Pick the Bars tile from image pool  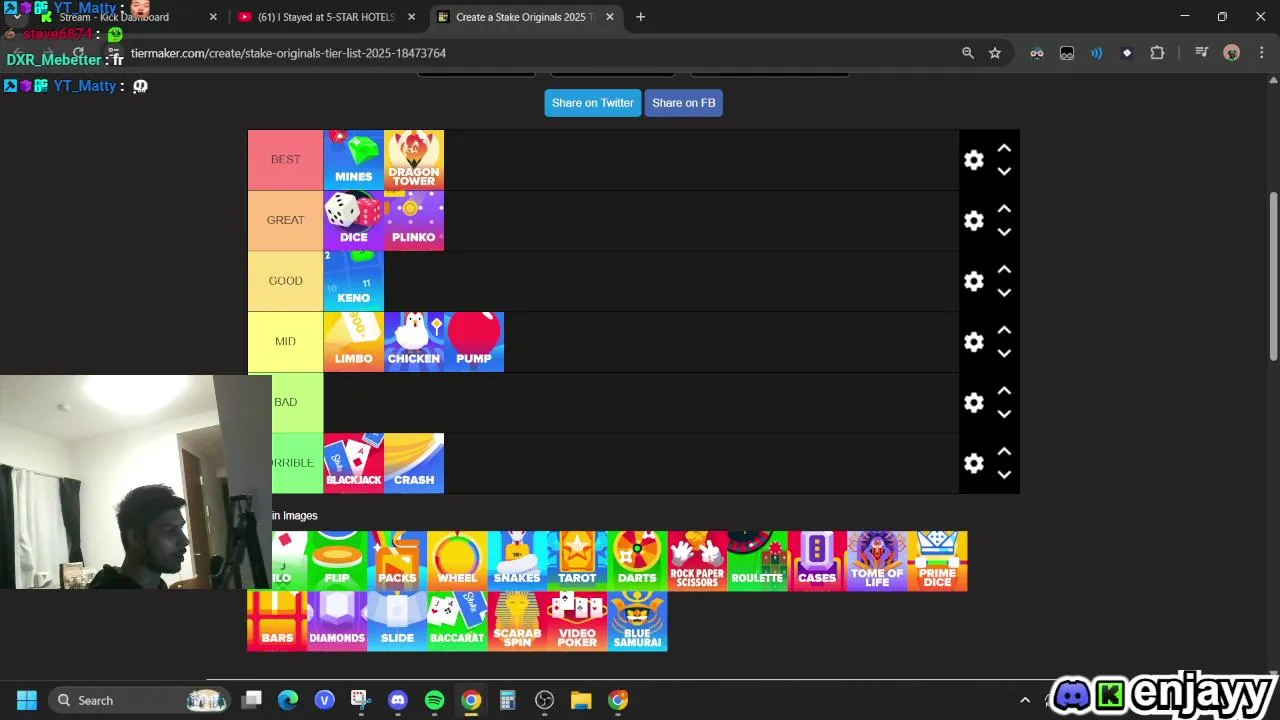point(277,621)
